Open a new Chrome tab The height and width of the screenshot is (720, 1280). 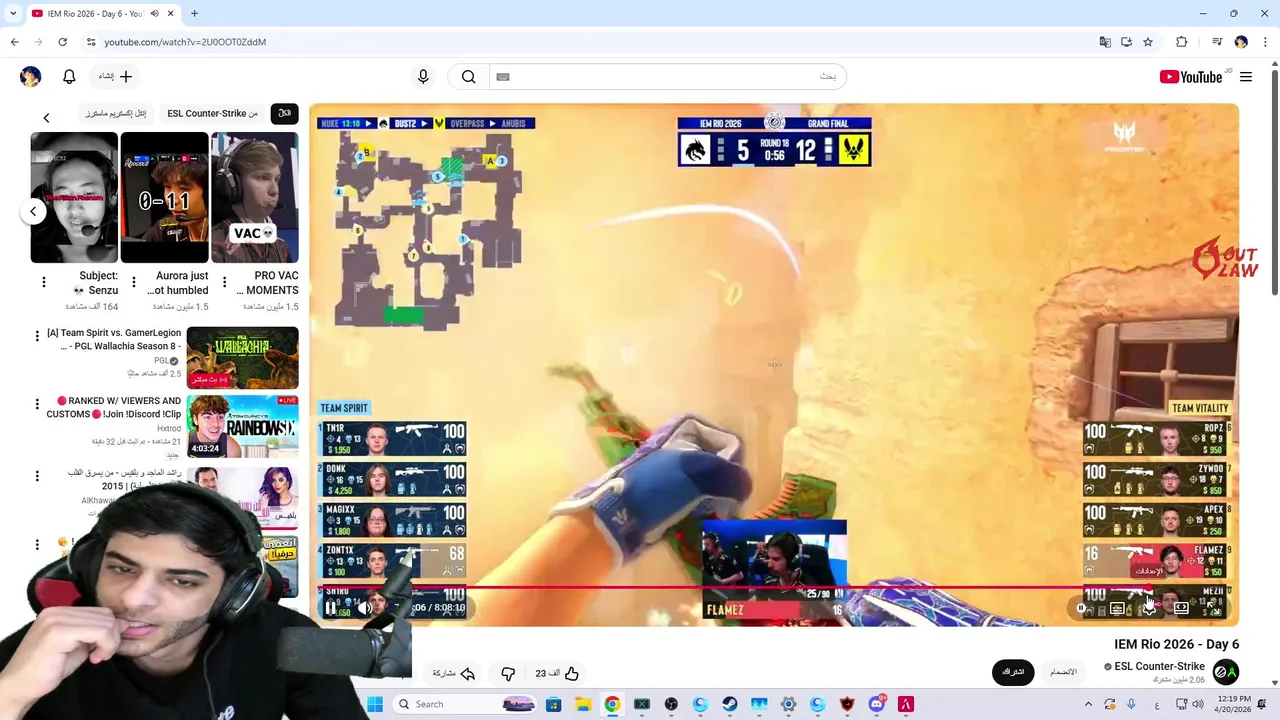194,14
